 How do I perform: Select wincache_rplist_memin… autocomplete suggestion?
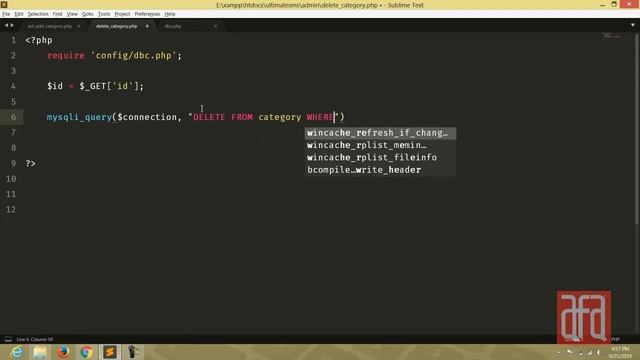[380, 145]
